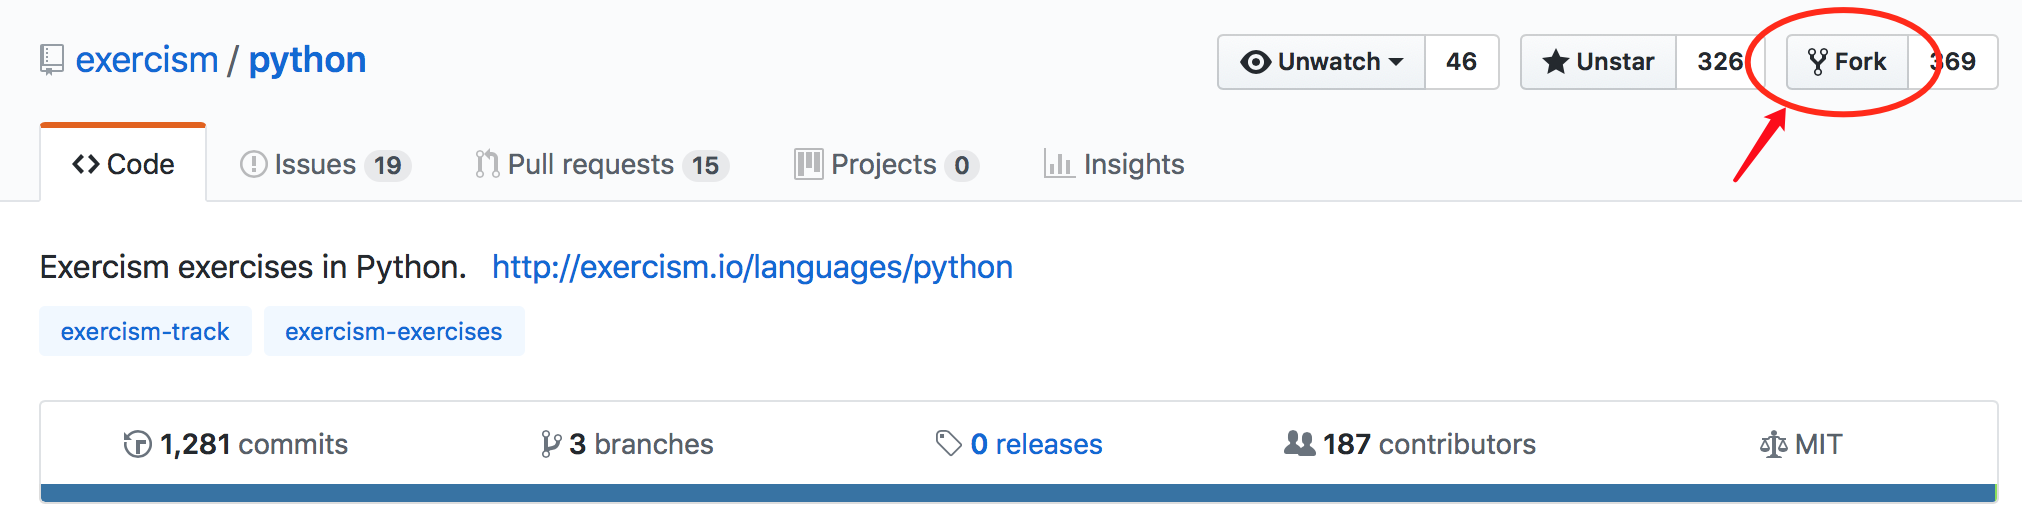2022x520 pixels.
Task: Open the exercism.io/languages/python URL
Action: pyautogui.click(x=752, y=267)
